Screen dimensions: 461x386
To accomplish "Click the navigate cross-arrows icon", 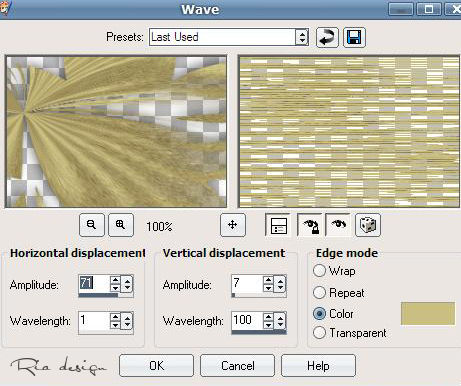I will (x=233, y=225).
